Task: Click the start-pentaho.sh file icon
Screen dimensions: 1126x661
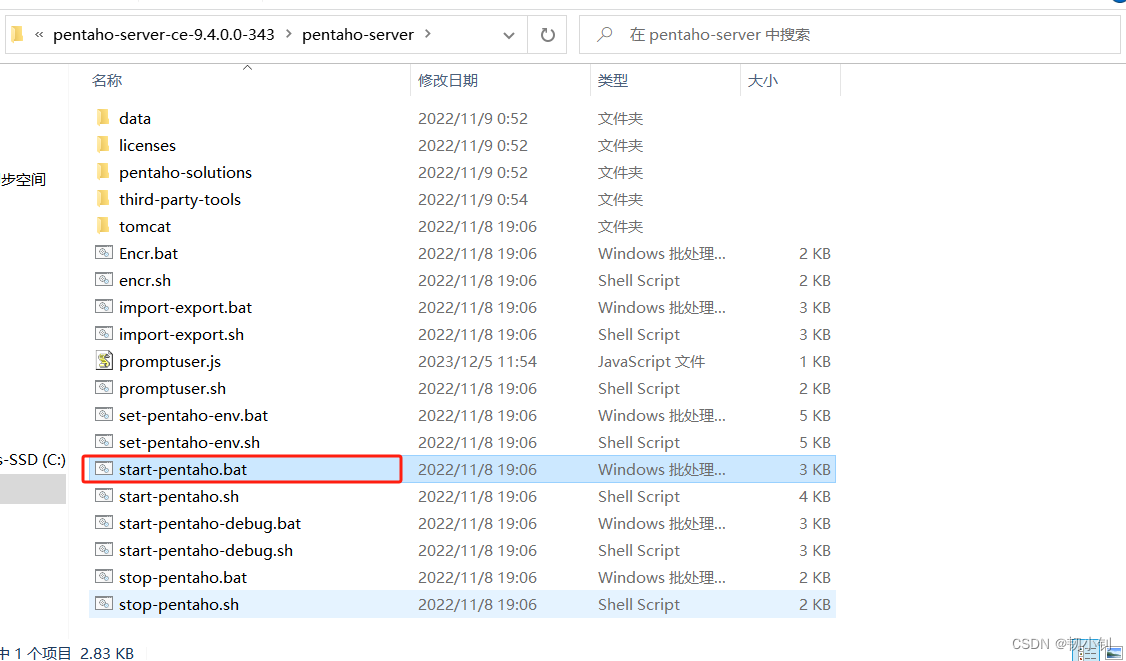Action: coord(104,496)
